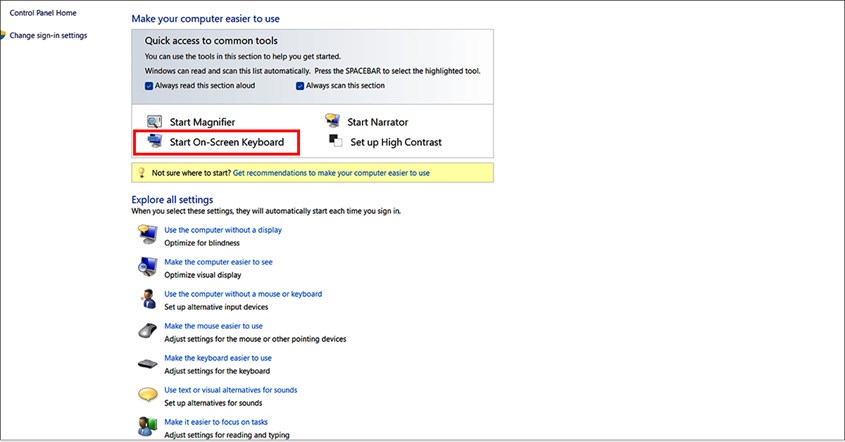This screenshot has width=845, height=442.
Task: Open Use text or visual alternatives for sounds
Action: (x=231, y=390)
